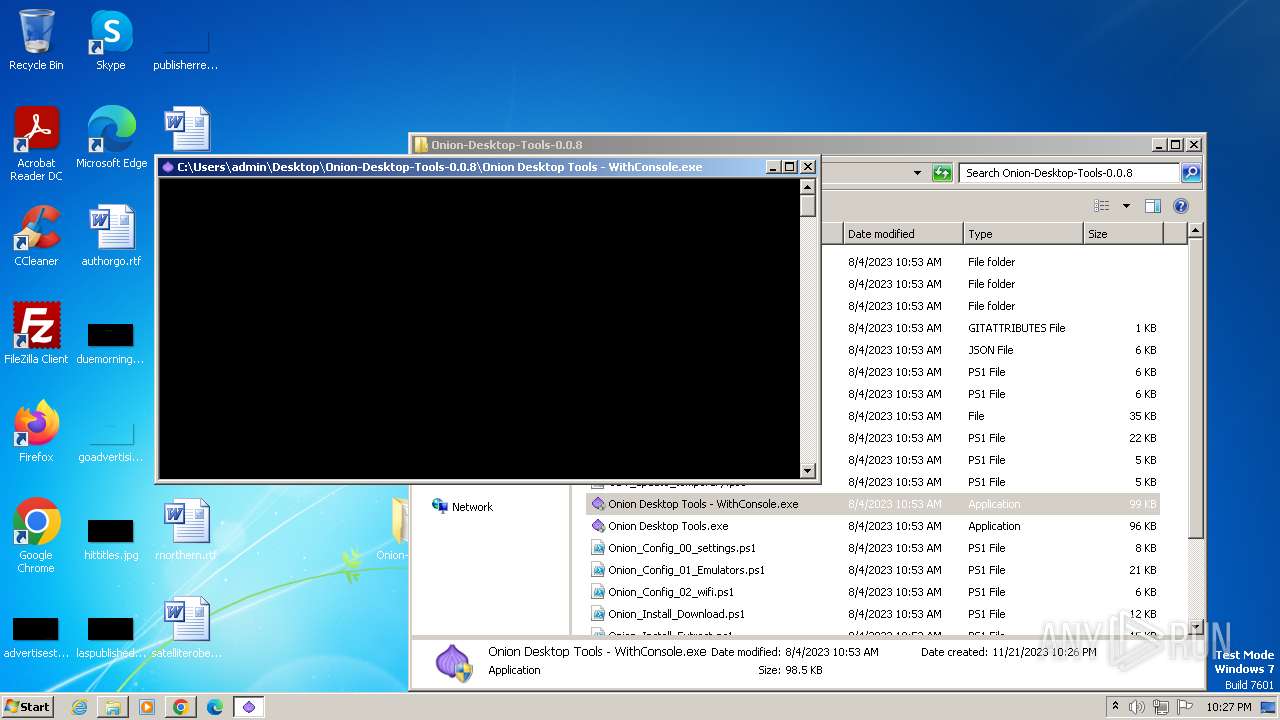The width and height of the screenshot is (1280, 720).
Task: Open Windows Explorer taskbar icon
Action: [x=113, y=707]
